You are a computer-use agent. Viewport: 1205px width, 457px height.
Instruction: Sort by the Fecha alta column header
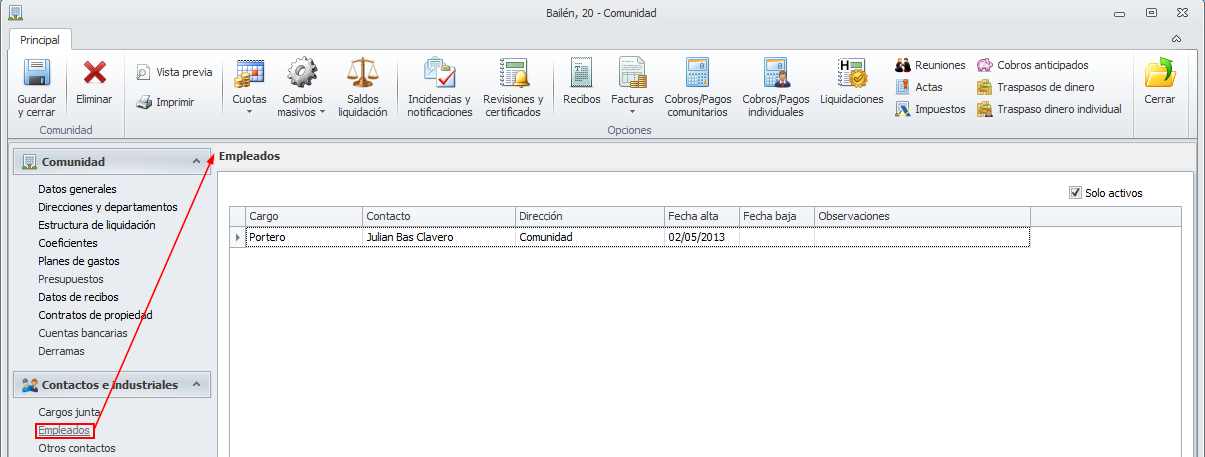click(x=702, y=216)
